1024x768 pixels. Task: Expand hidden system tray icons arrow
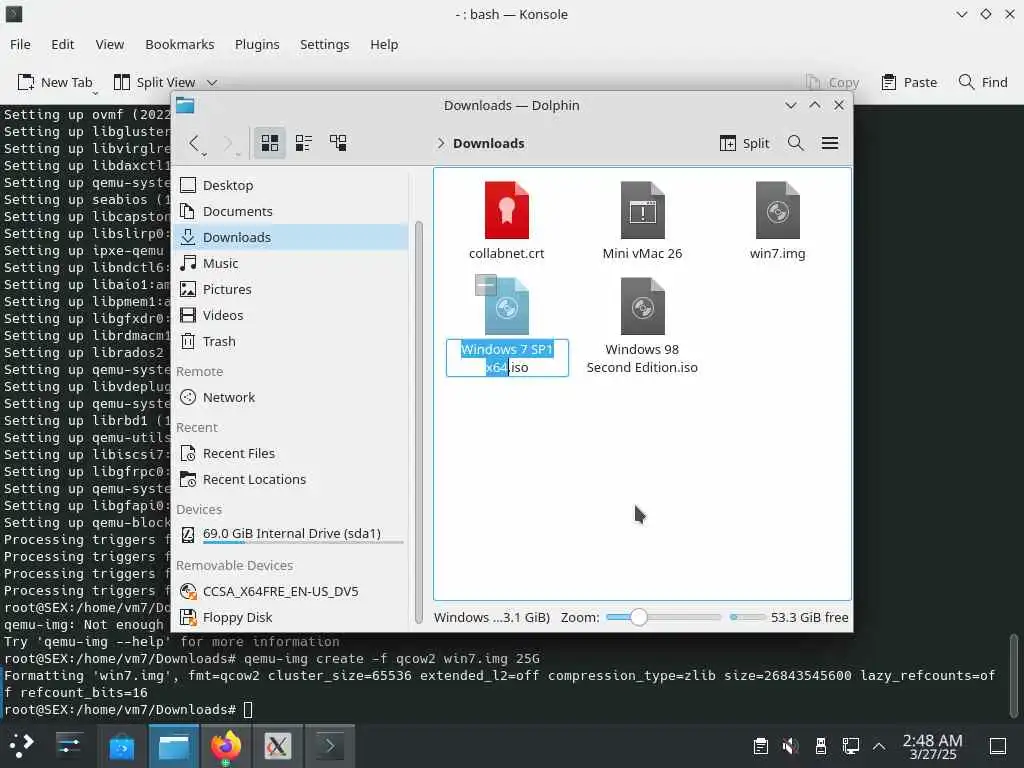(x=879, y=746)
